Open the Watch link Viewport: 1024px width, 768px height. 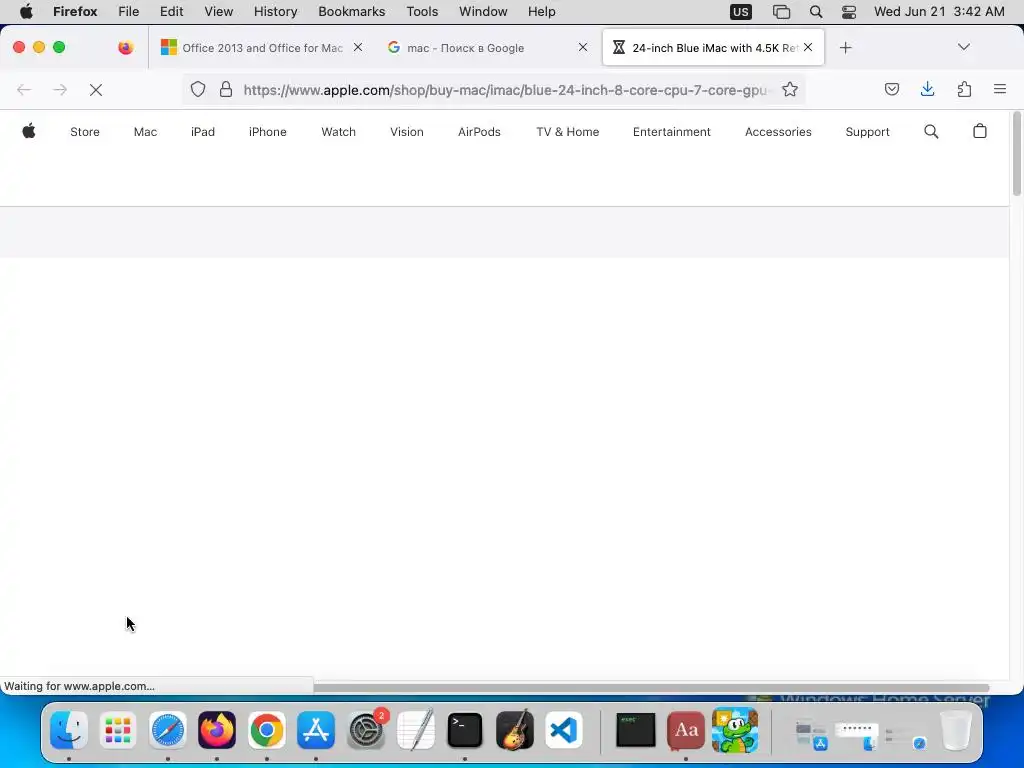(338, 132)
